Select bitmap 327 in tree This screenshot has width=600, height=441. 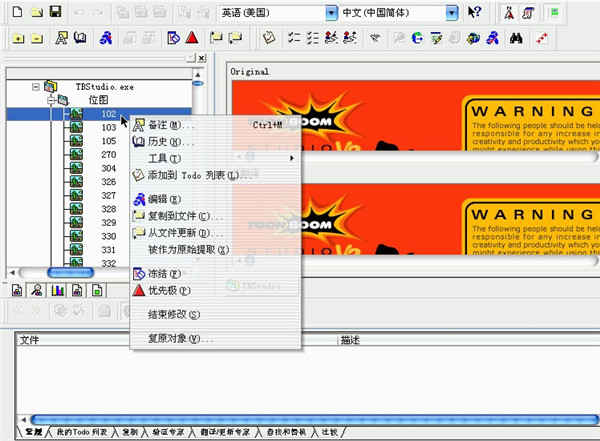109,196
